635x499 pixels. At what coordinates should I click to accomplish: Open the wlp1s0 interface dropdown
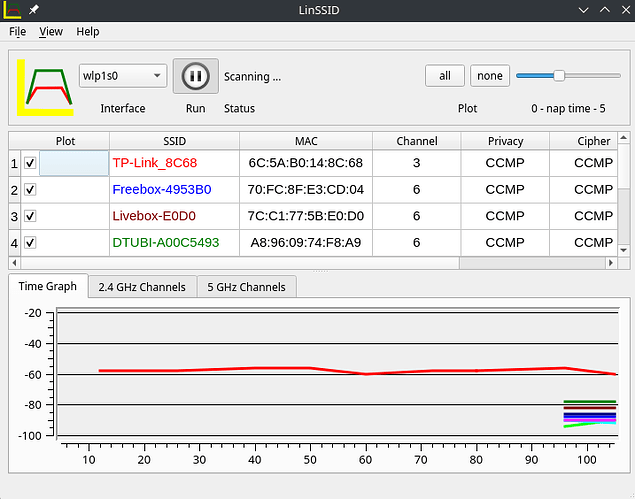pyautogui.click(x=123, y=76)
